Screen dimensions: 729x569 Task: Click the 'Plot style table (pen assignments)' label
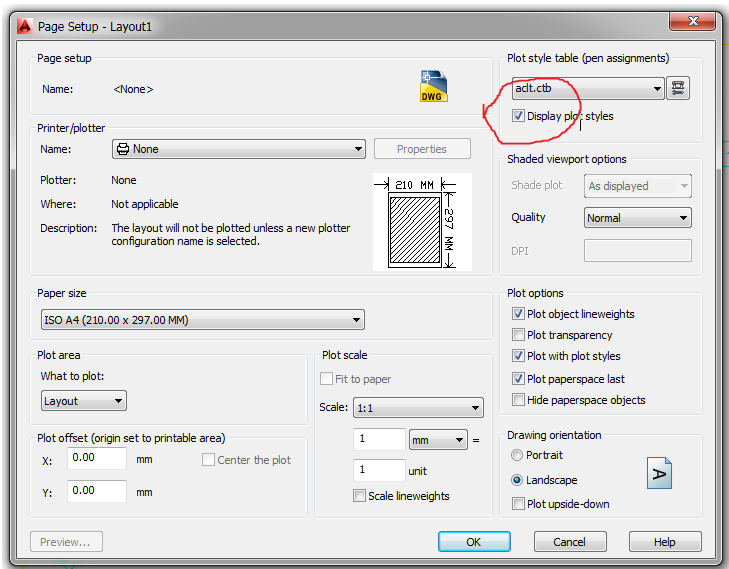[x=588, y=58]
